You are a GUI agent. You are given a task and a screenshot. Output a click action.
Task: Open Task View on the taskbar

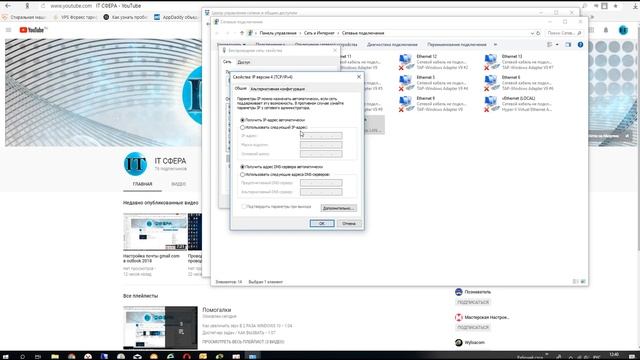[x=38, y=356]
